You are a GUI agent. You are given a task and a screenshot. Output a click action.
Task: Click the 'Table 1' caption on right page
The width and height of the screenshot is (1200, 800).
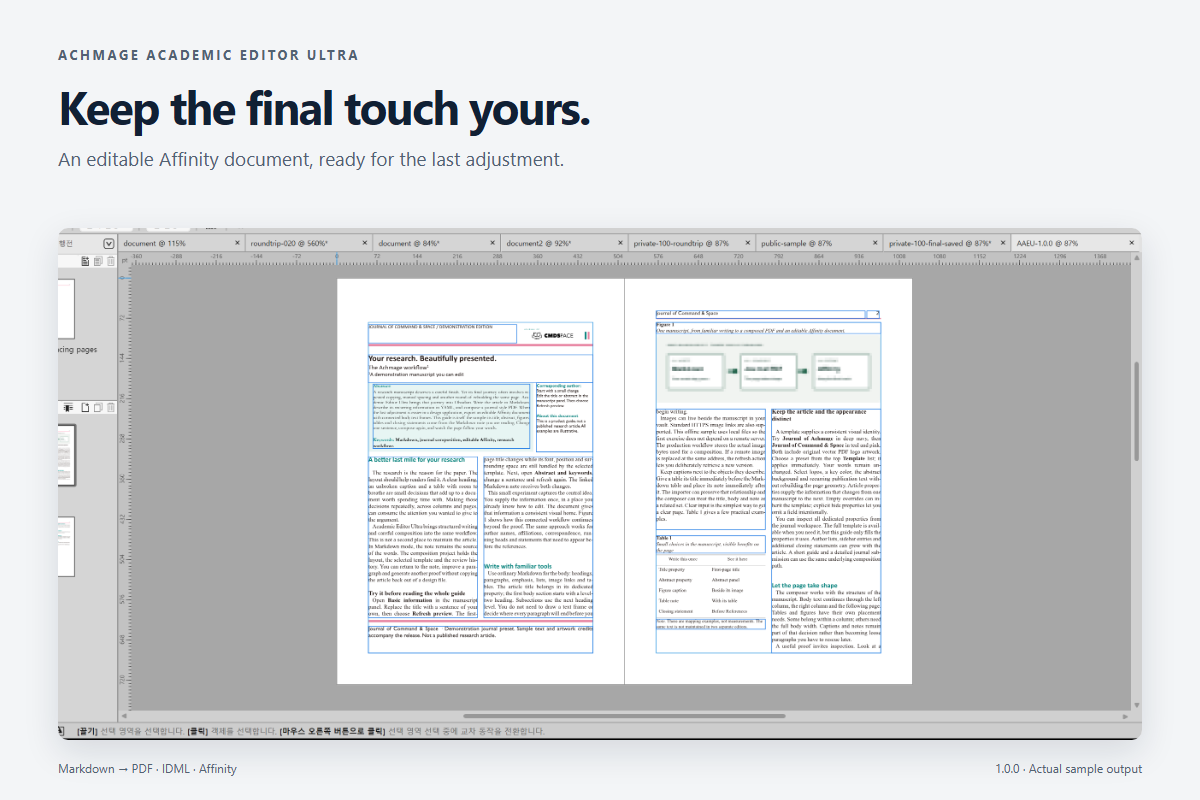point(666,538)
